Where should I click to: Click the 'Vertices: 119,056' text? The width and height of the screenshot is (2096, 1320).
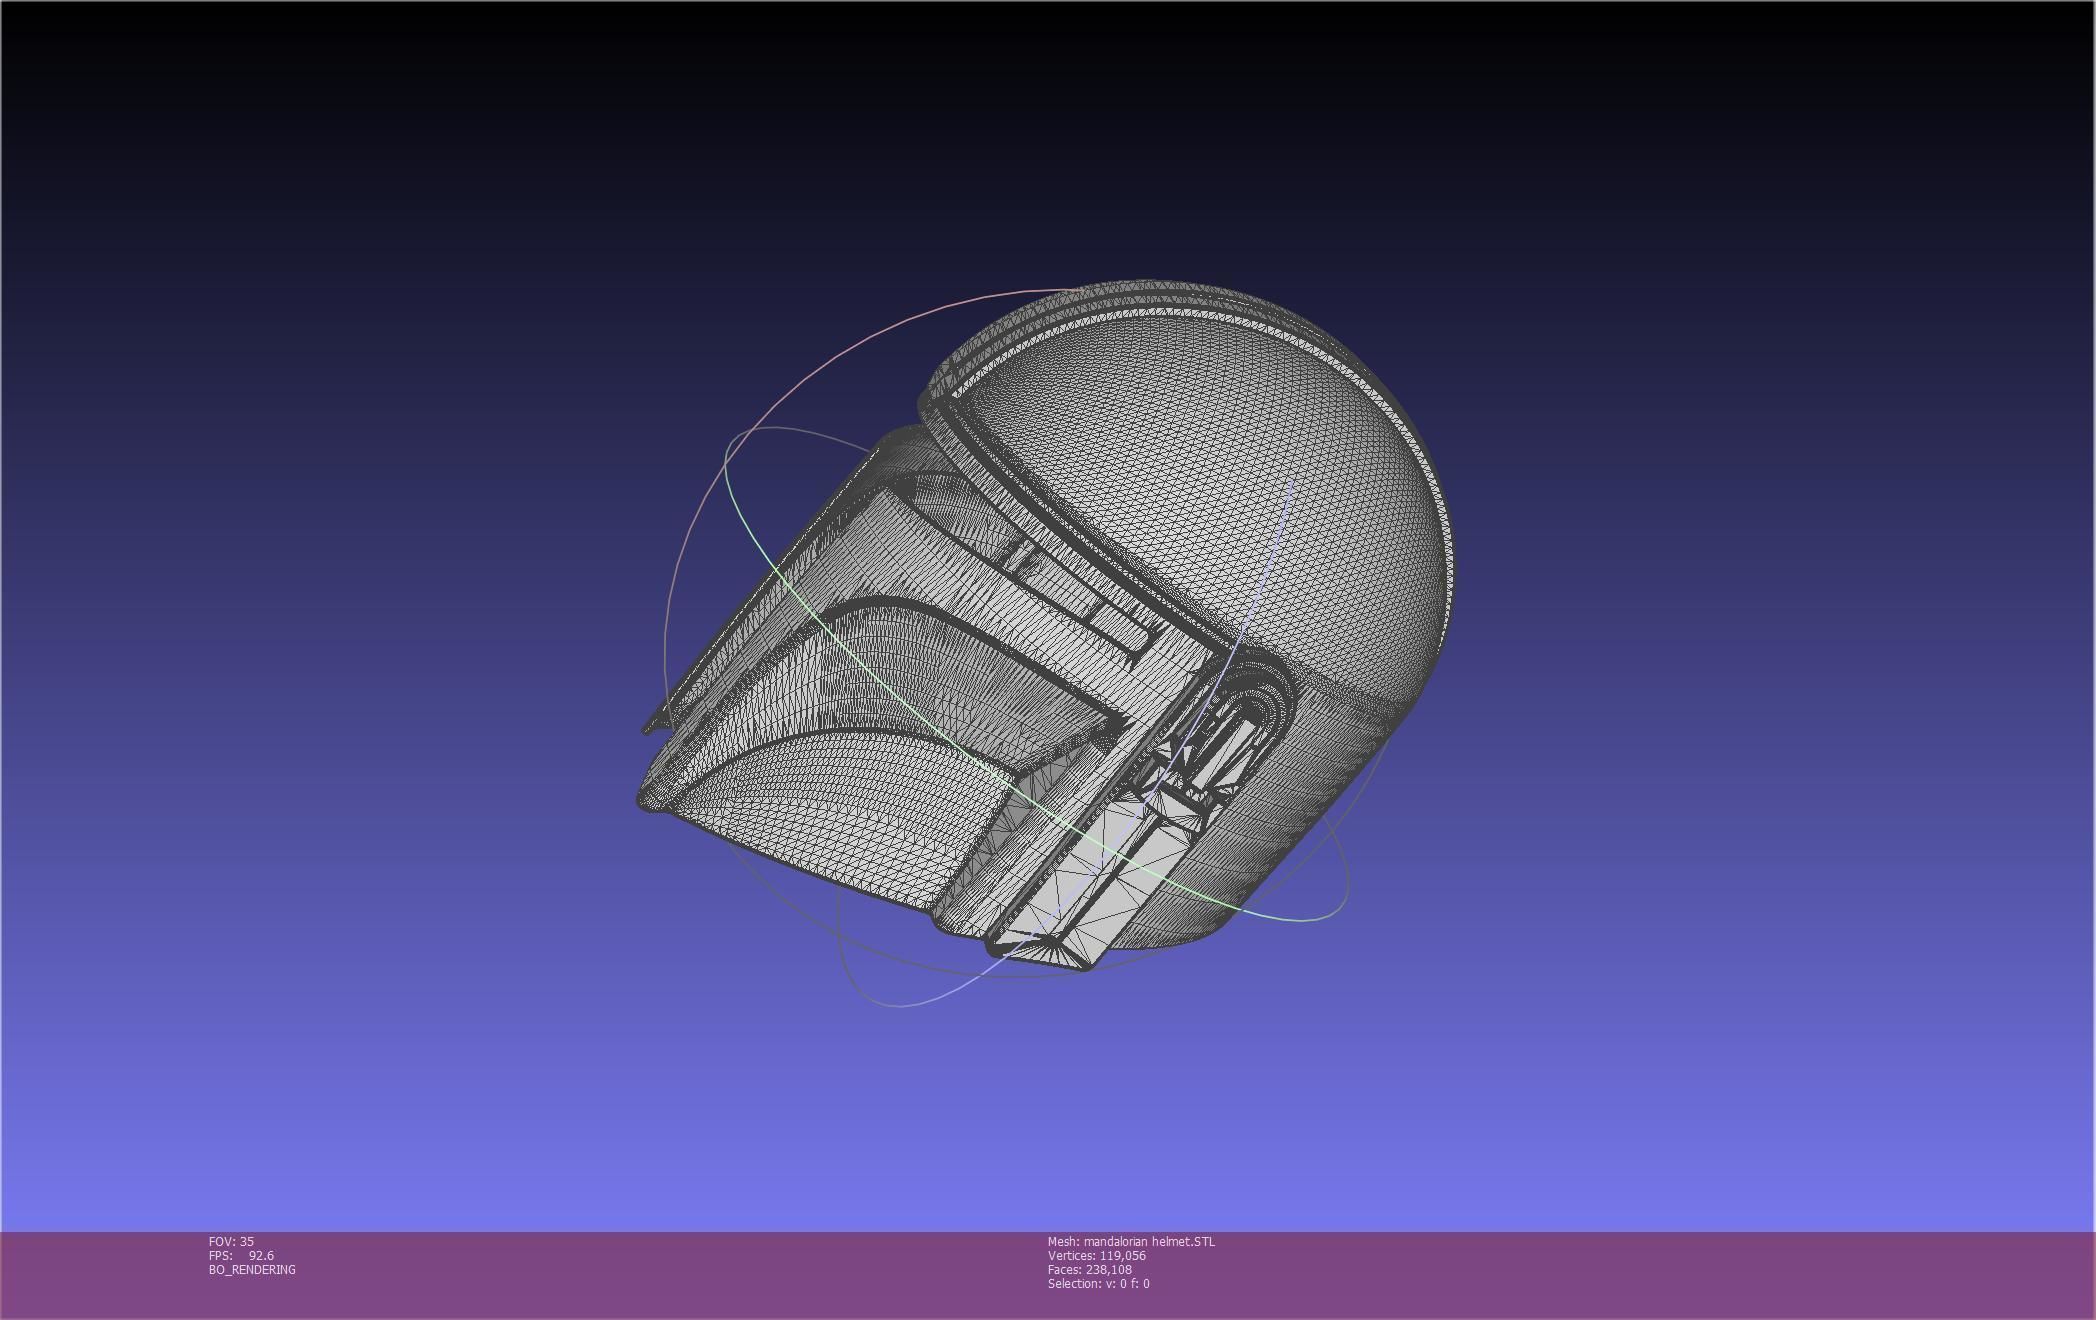(1096, 1255)
